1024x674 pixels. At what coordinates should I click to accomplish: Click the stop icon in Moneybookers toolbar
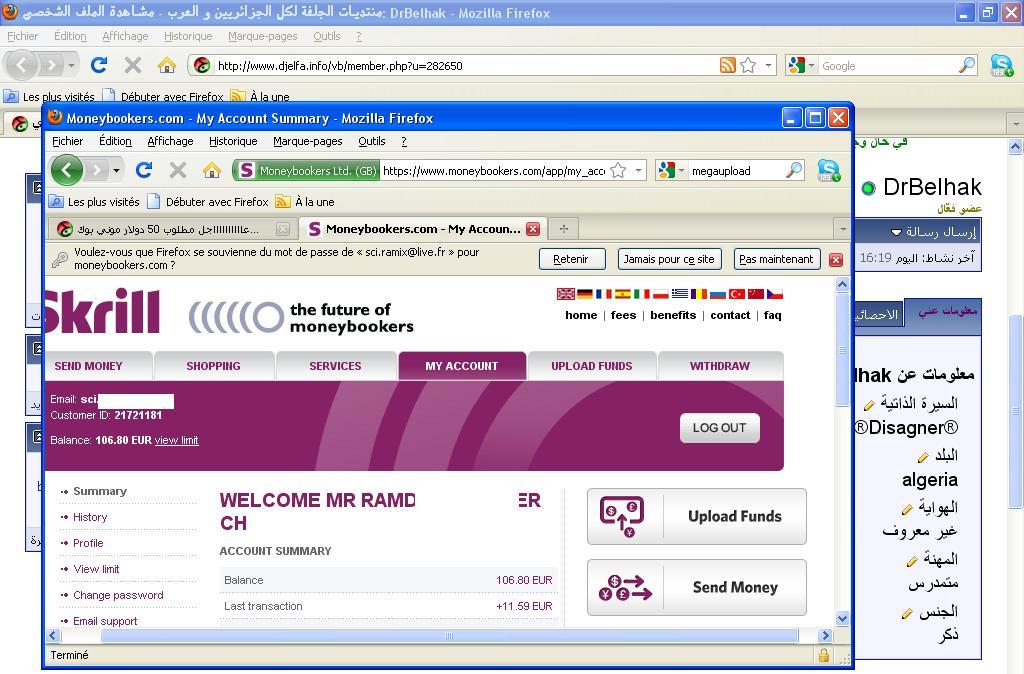[178, 170]
